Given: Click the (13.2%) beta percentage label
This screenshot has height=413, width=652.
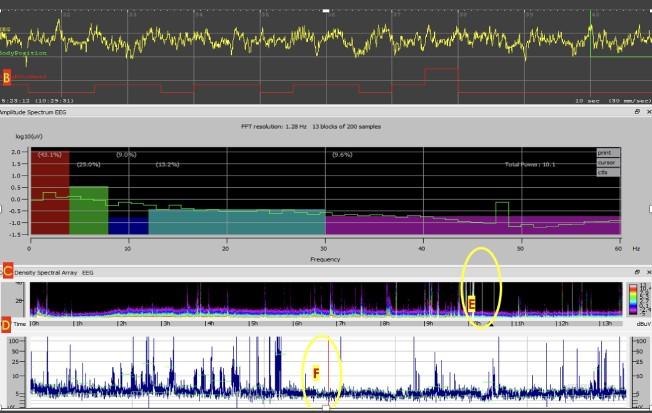Looking at the screenshot, I should pyautogui.click(x=168, y=165).
